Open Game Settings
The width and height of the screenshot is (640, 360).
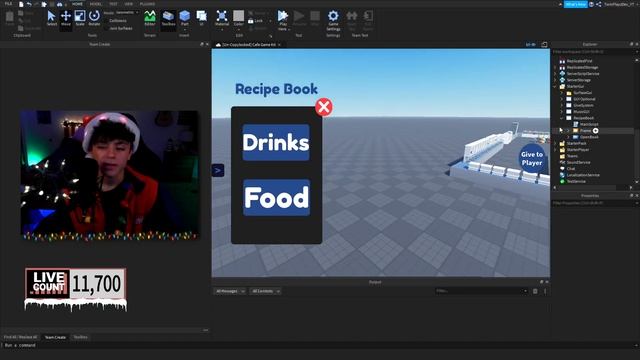(333, 20)
